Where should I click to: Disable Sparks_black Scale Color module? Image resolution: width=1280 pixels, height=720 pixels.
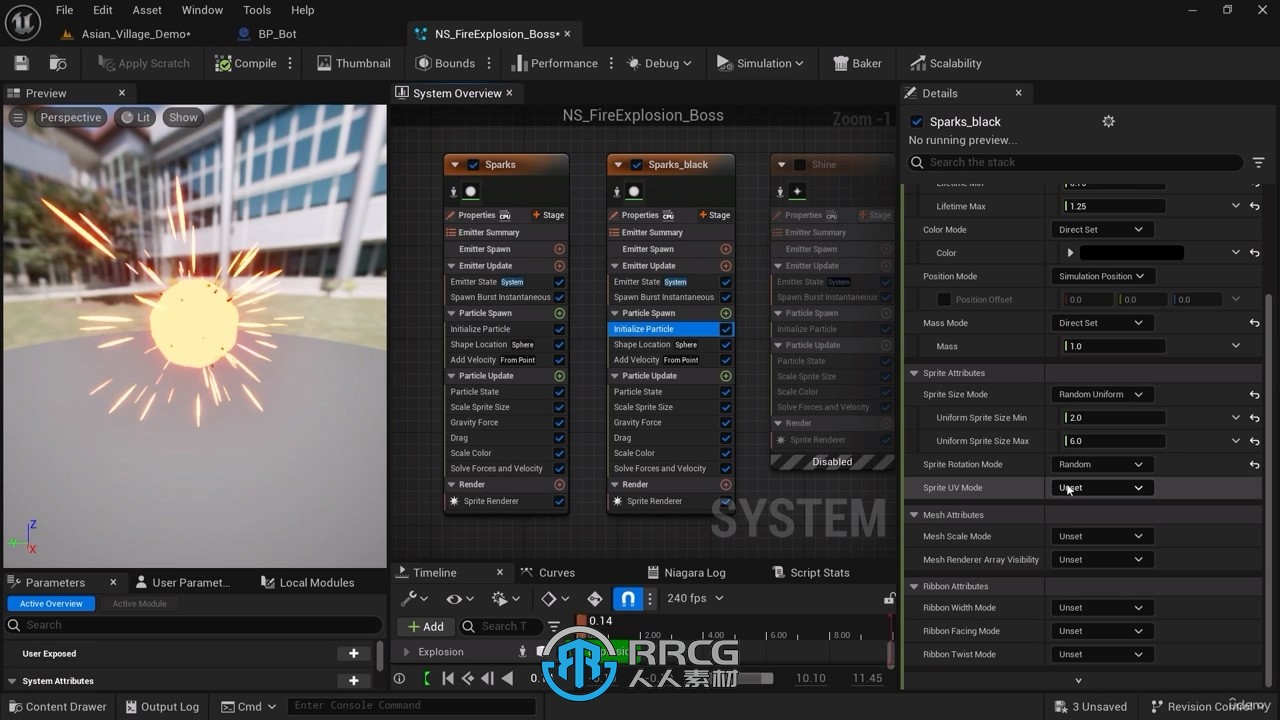[x=726, y=453]
